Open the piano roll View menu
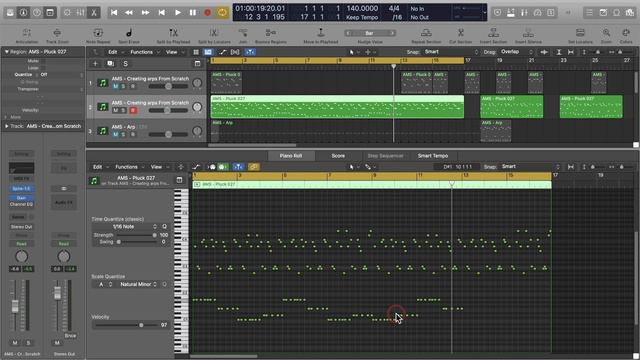This screenshot has height=360, width=640. click(159, 167)
